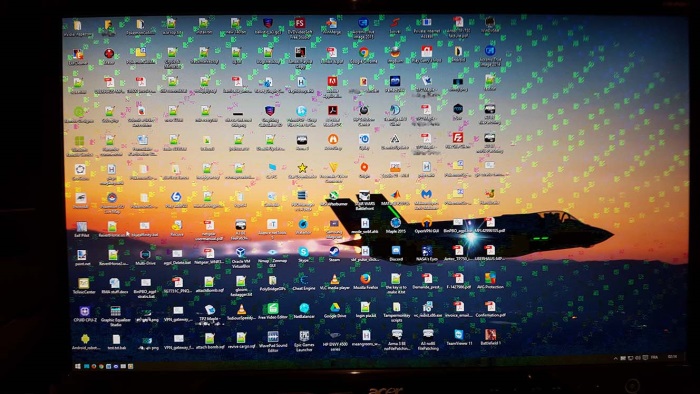Open the Windows Start button
Screen dimensions: 700x394
(x=78, y=366)
